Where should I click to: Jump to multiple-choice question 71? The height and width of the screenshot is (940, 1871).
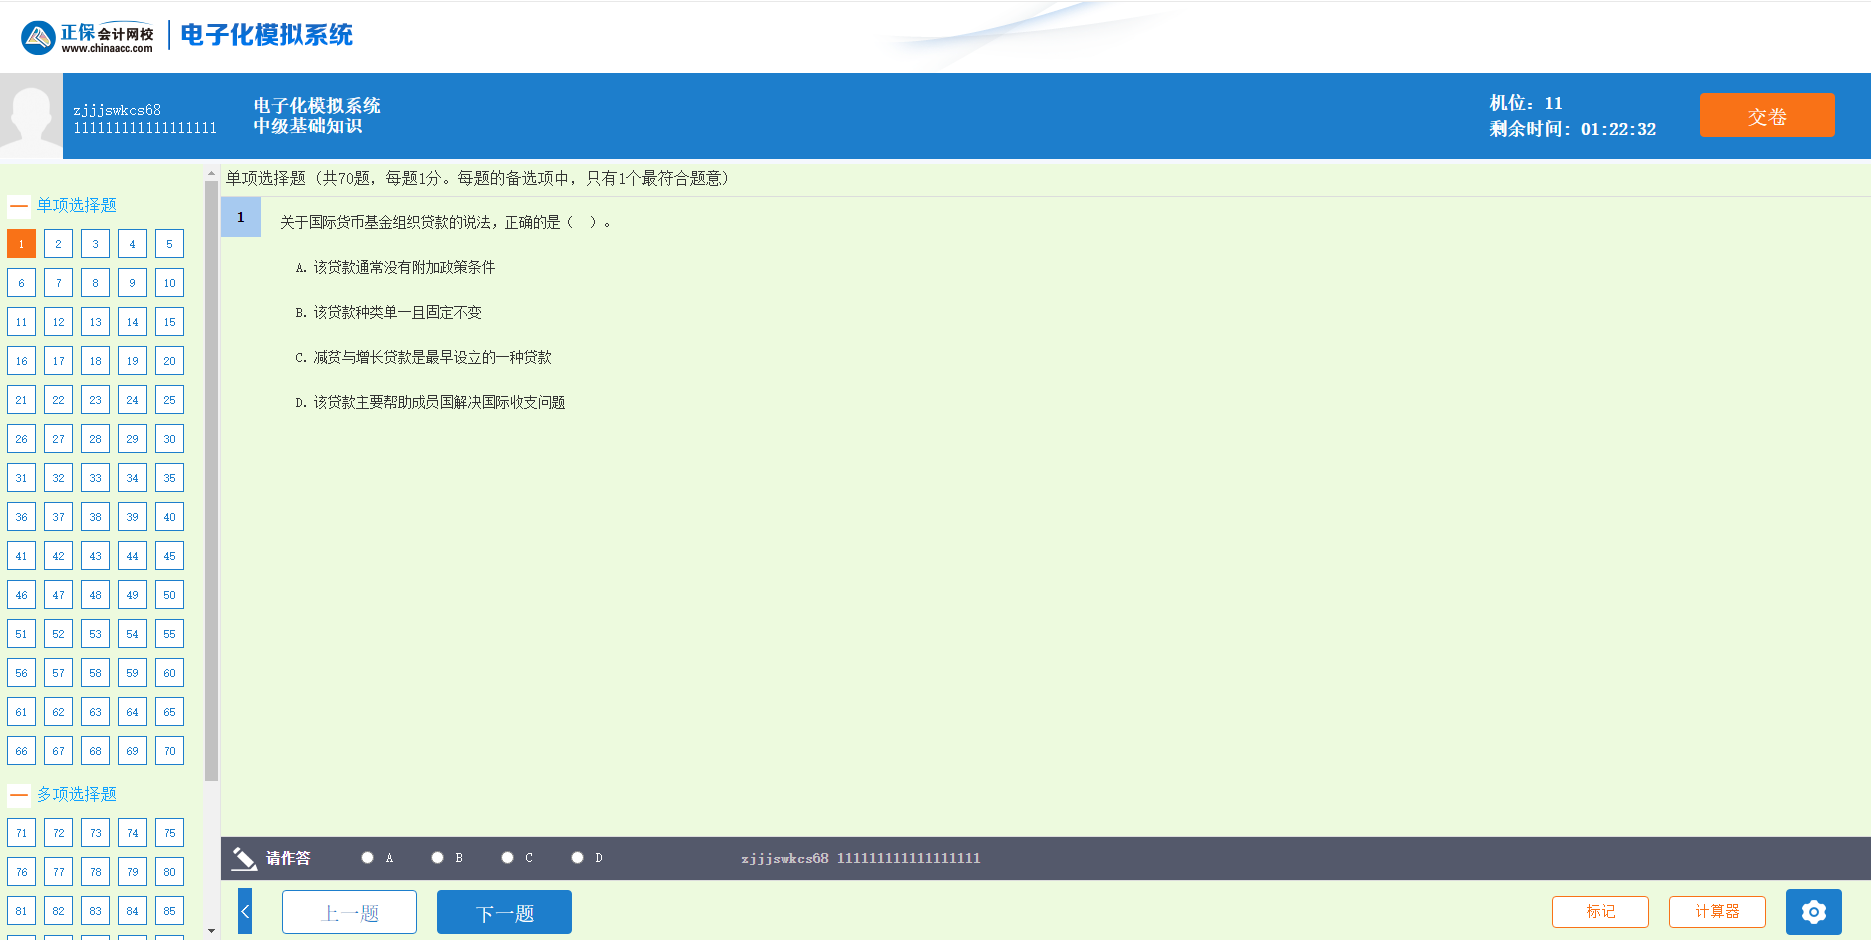(x=21, y=833)
